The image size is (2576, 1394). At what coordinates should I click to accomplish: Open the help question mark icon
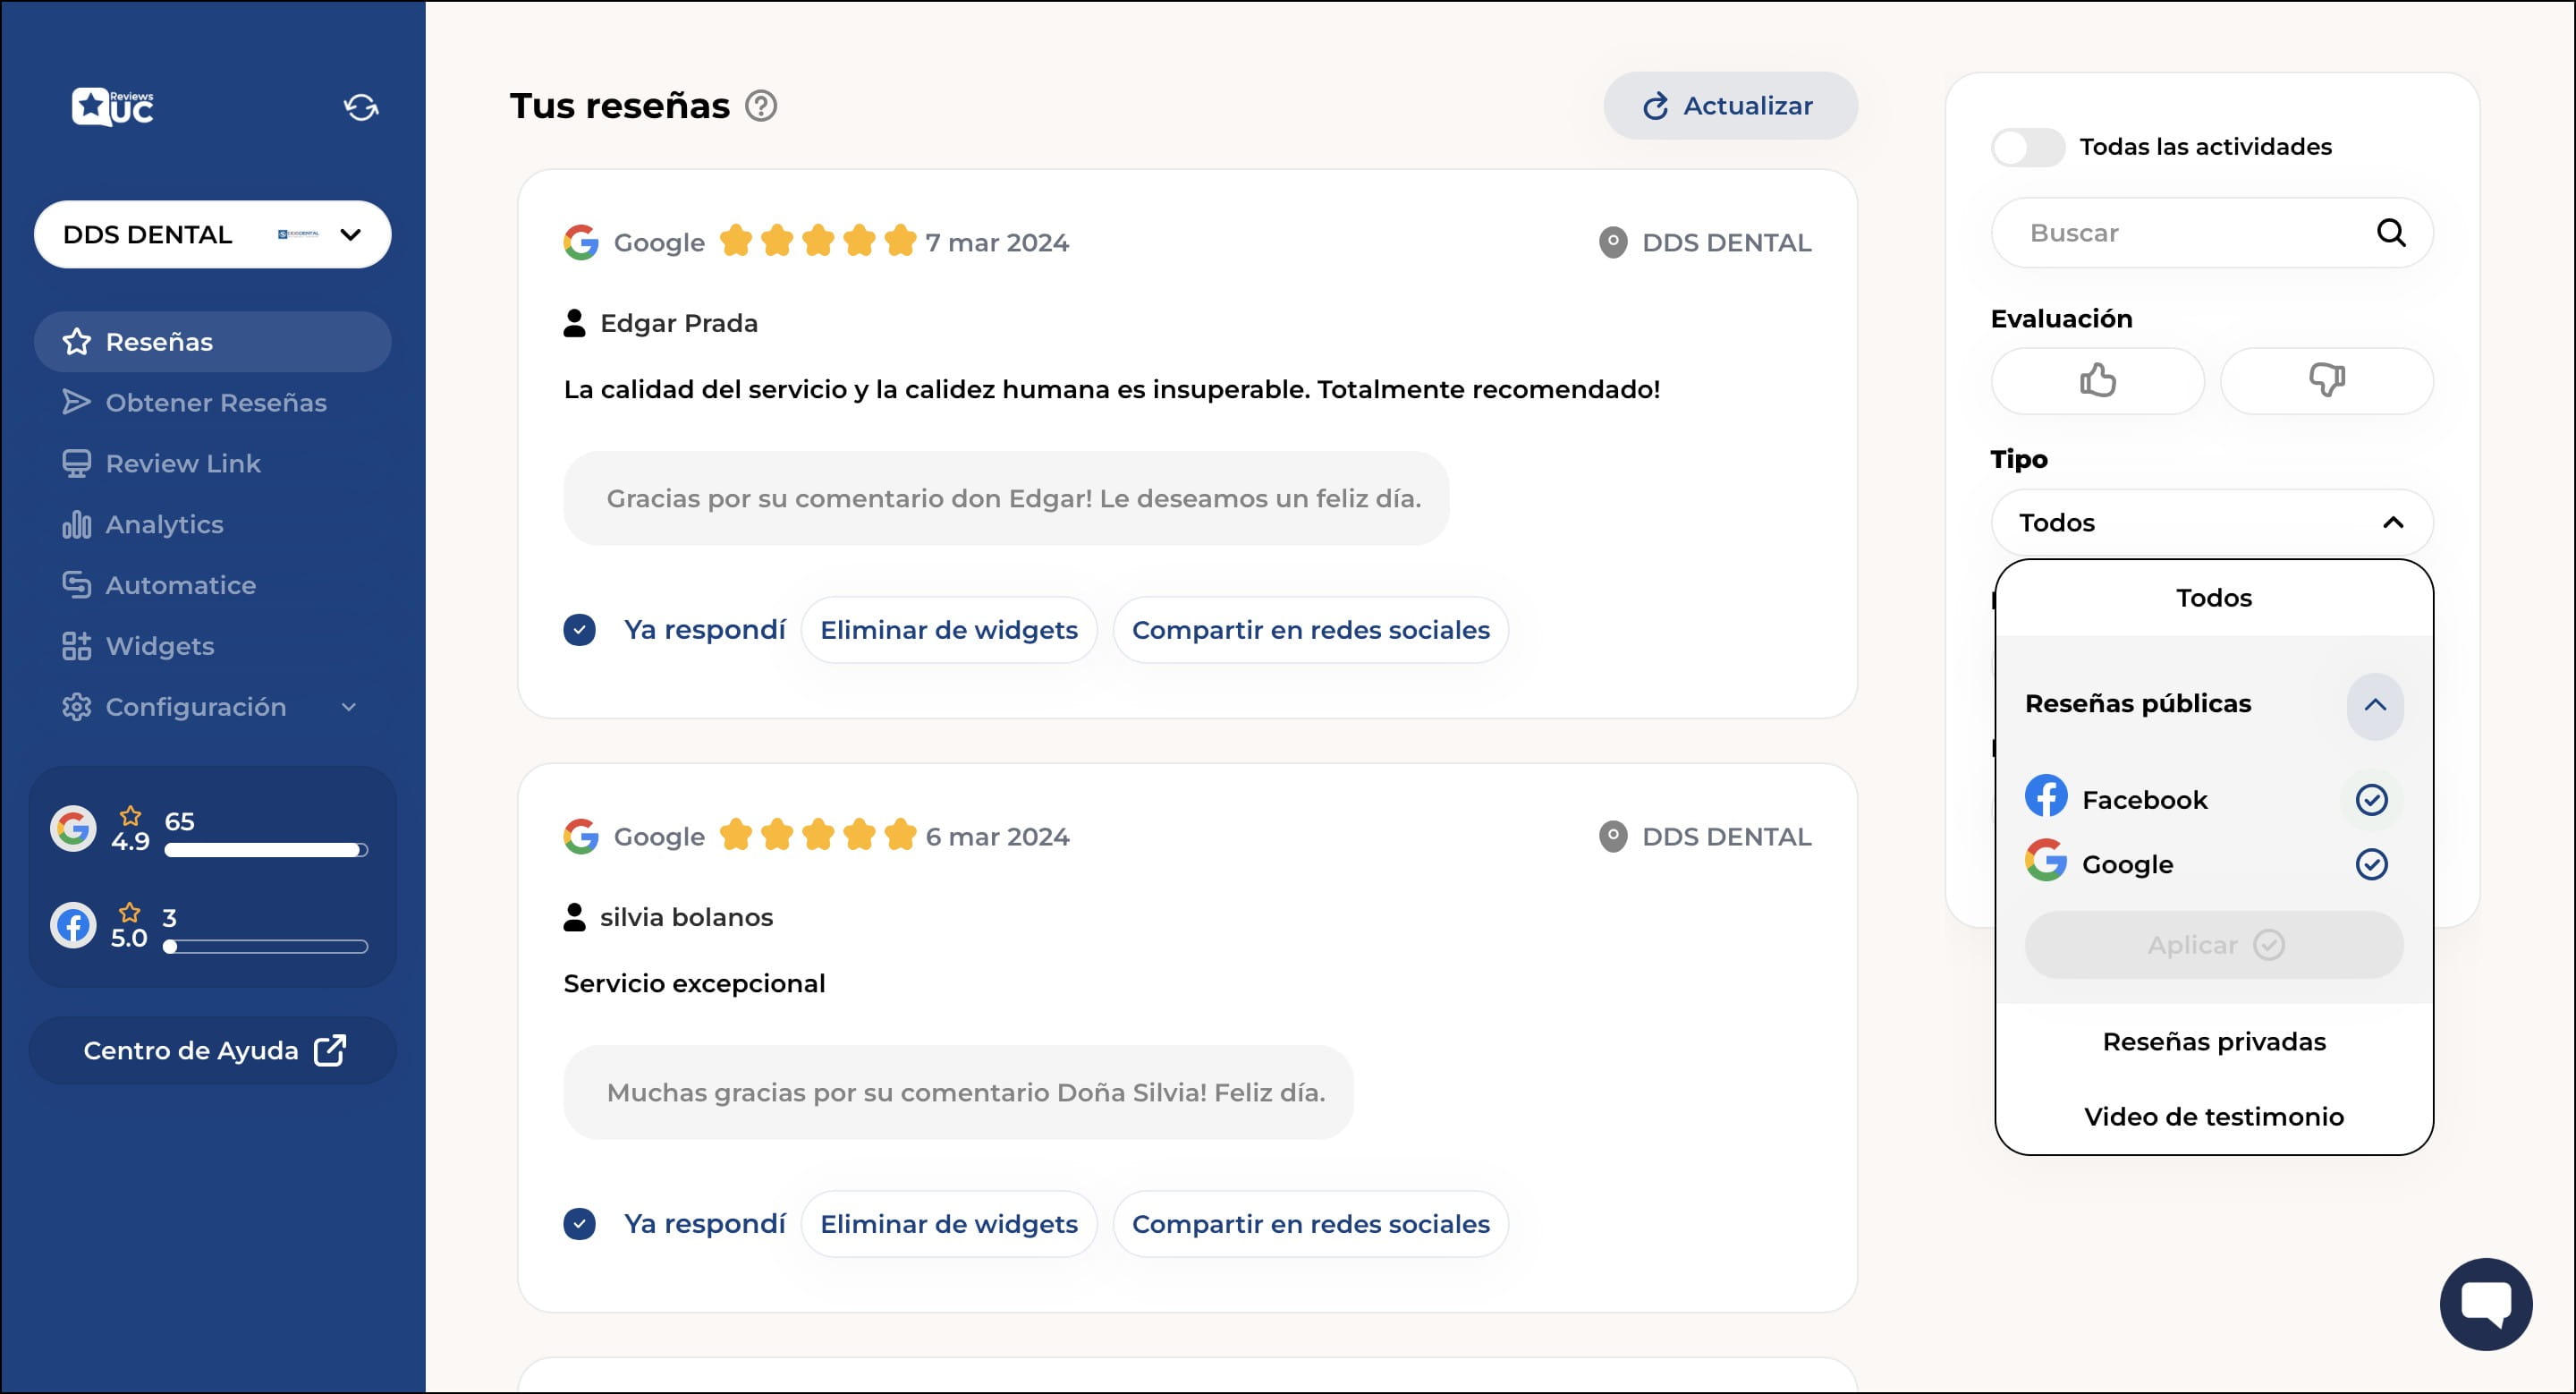pos(761,106)
